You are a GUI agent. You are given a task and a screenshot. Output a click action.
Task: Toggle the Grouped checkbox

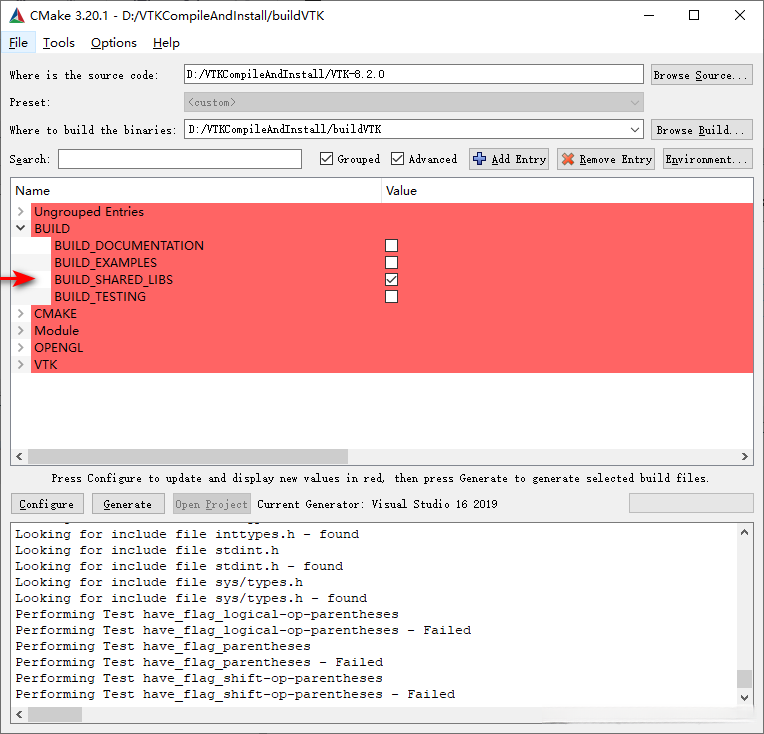[326, 159]
